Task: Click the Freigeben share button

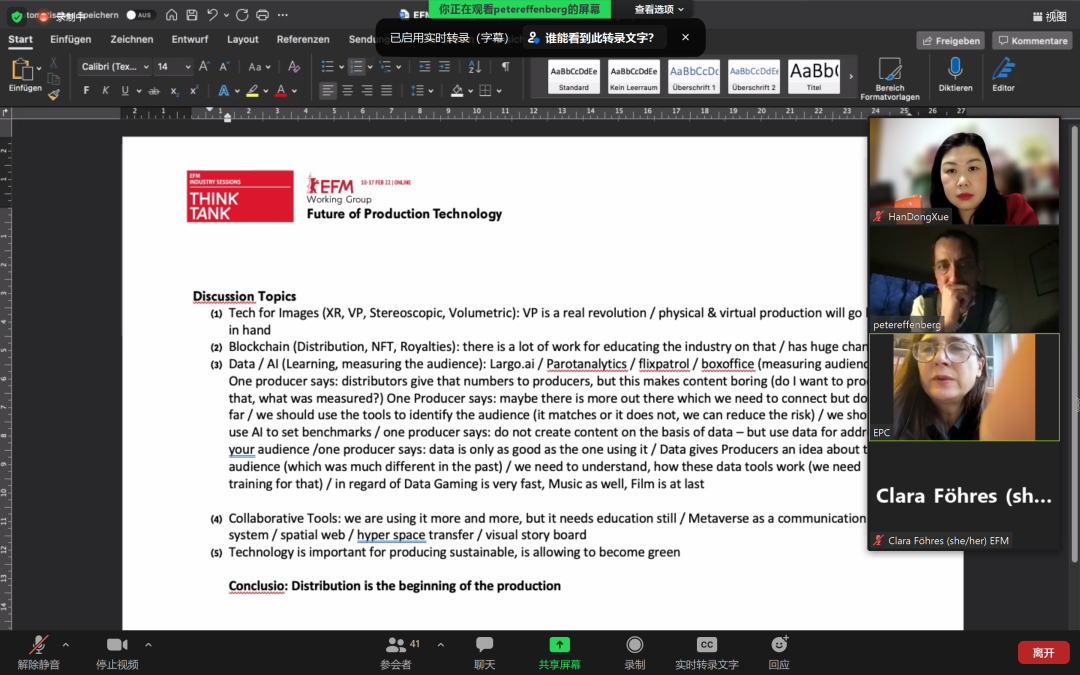Action: pos(951,41)
